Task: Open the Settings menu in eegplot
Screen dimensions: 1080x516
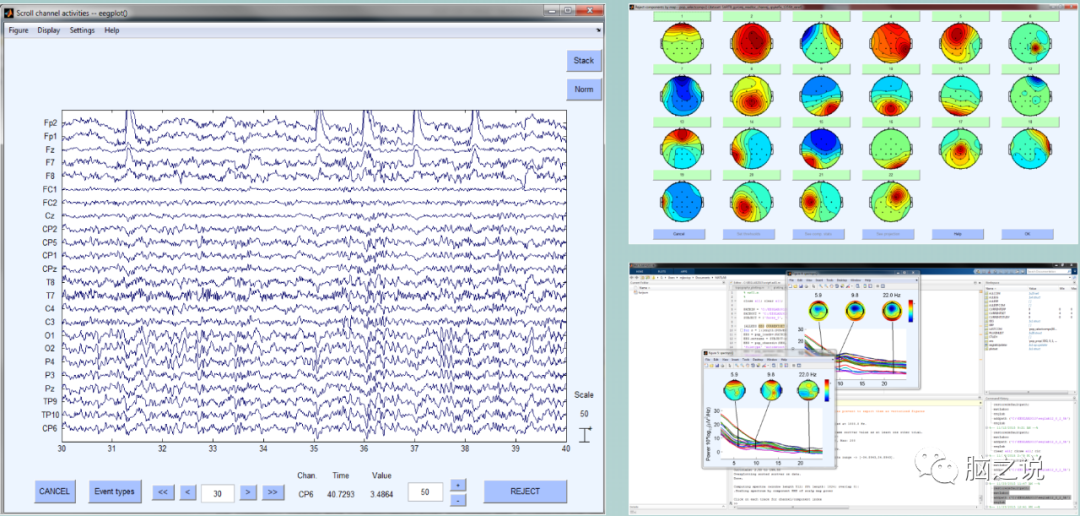Action: pyautogui.click(x=82, y=31)
